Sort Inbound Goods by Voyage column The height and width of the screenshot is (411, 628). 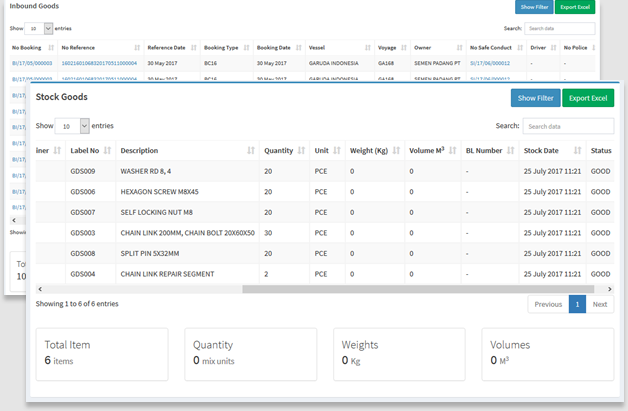point(392,48)
